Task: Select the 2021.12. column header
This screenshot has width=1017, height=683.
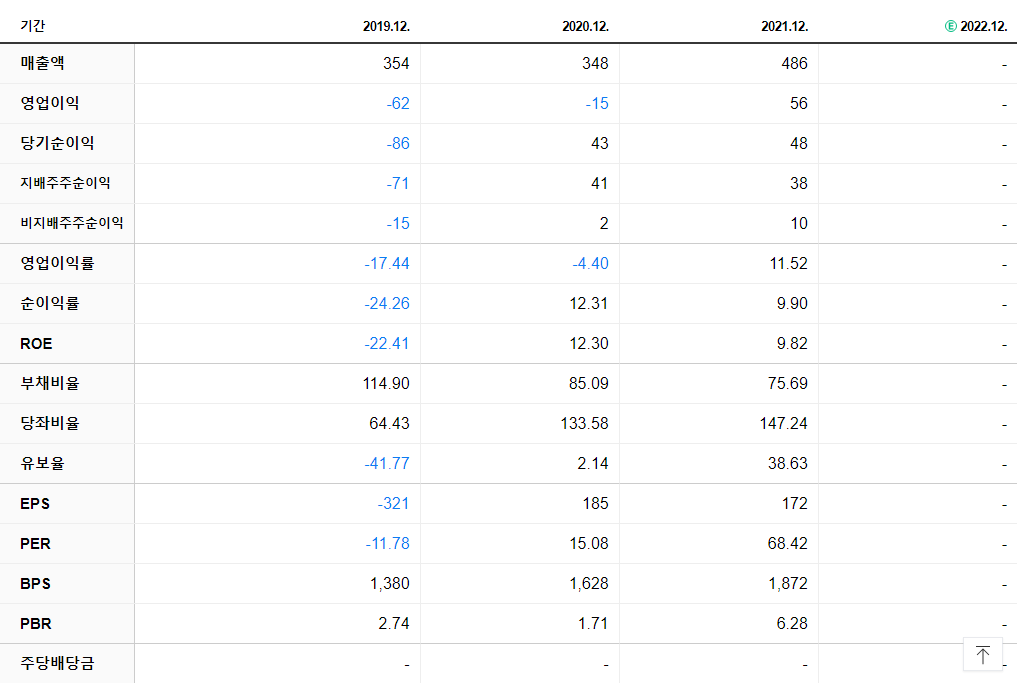Action: click(784, 26)
